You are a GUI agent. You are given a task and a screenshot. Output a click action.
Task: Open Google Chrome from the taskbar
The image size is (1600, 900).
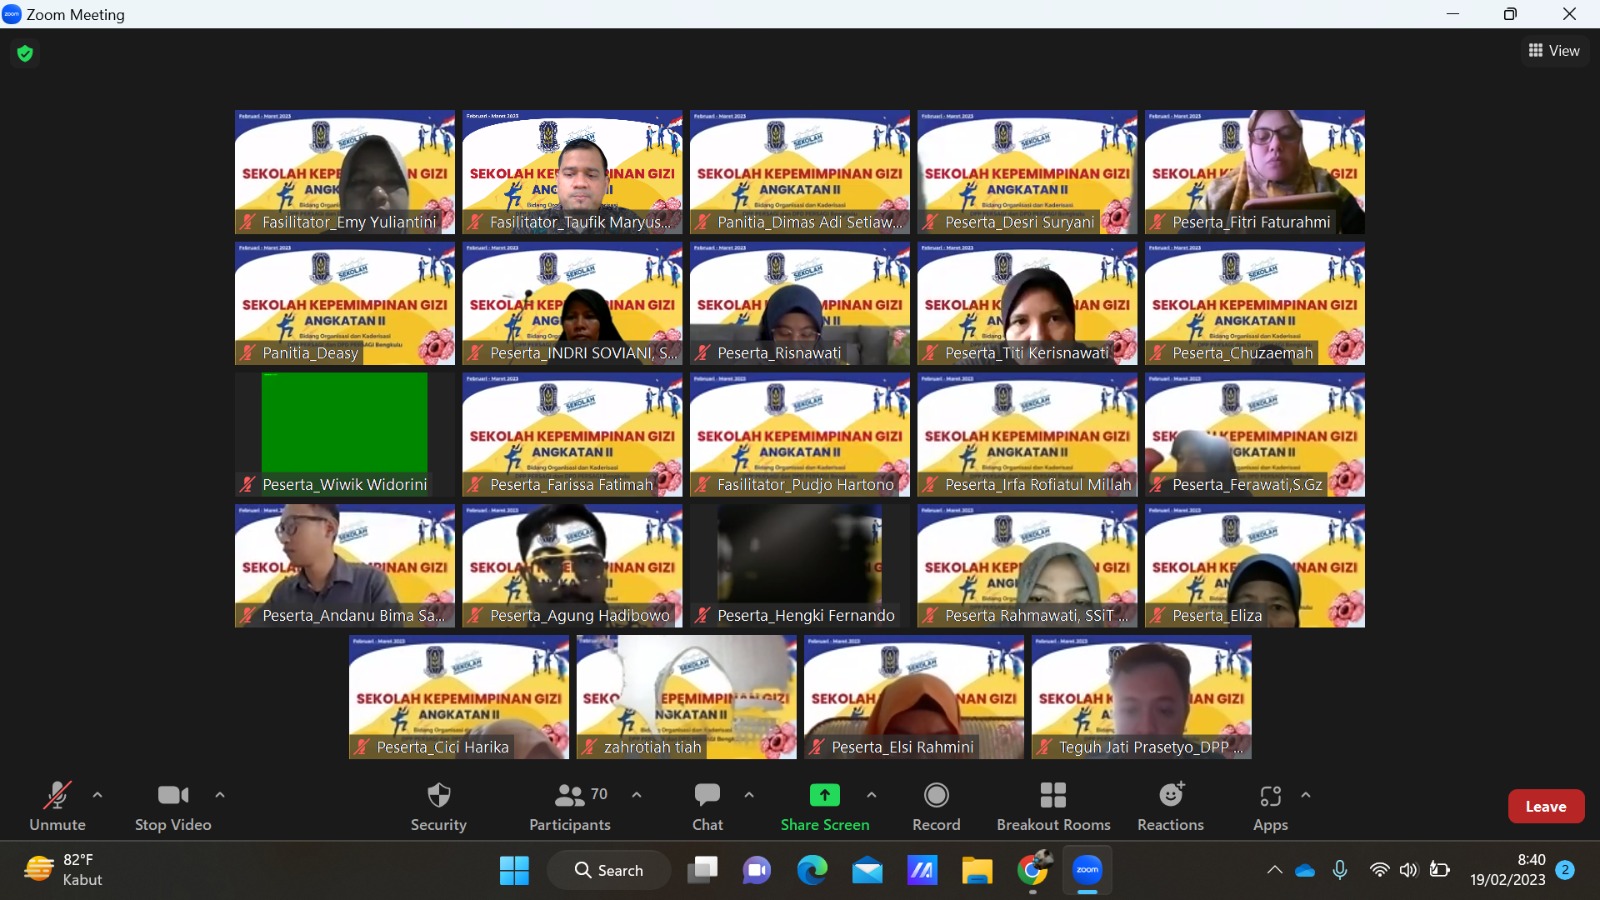(x=1032, y=870)
